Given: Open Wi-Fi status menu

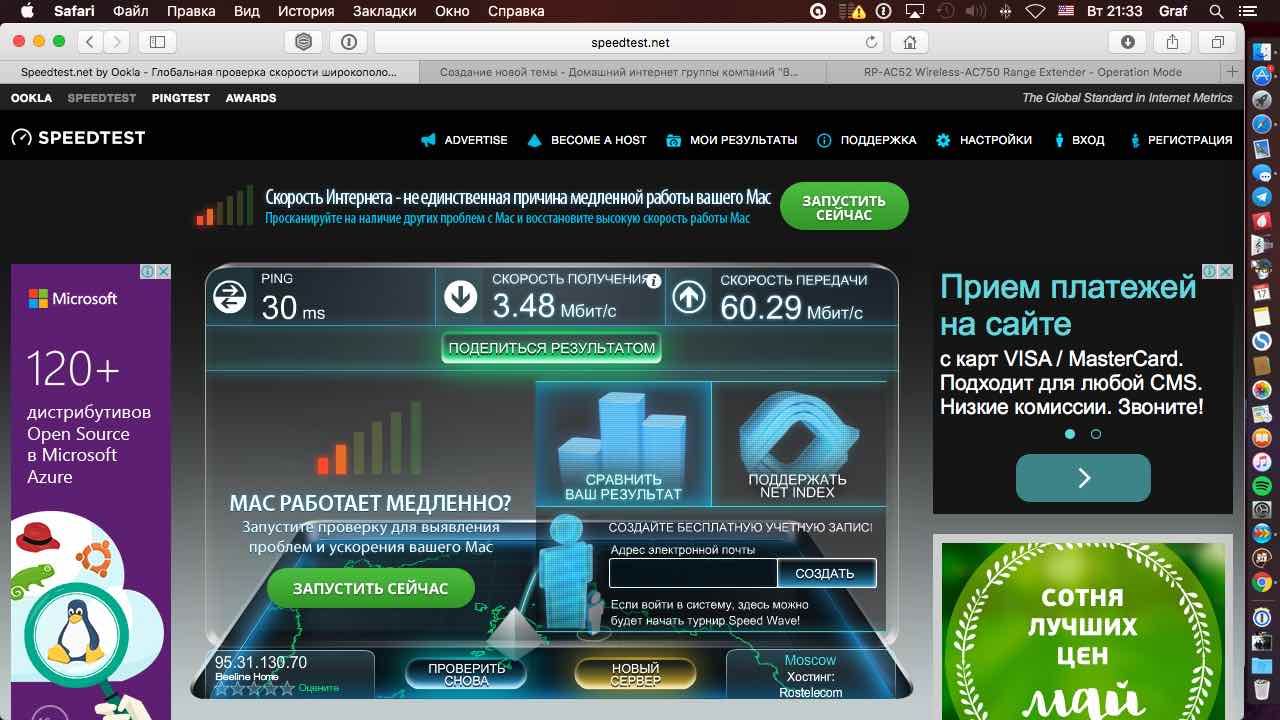Looking at the screenshot, I should (1035, 11).
